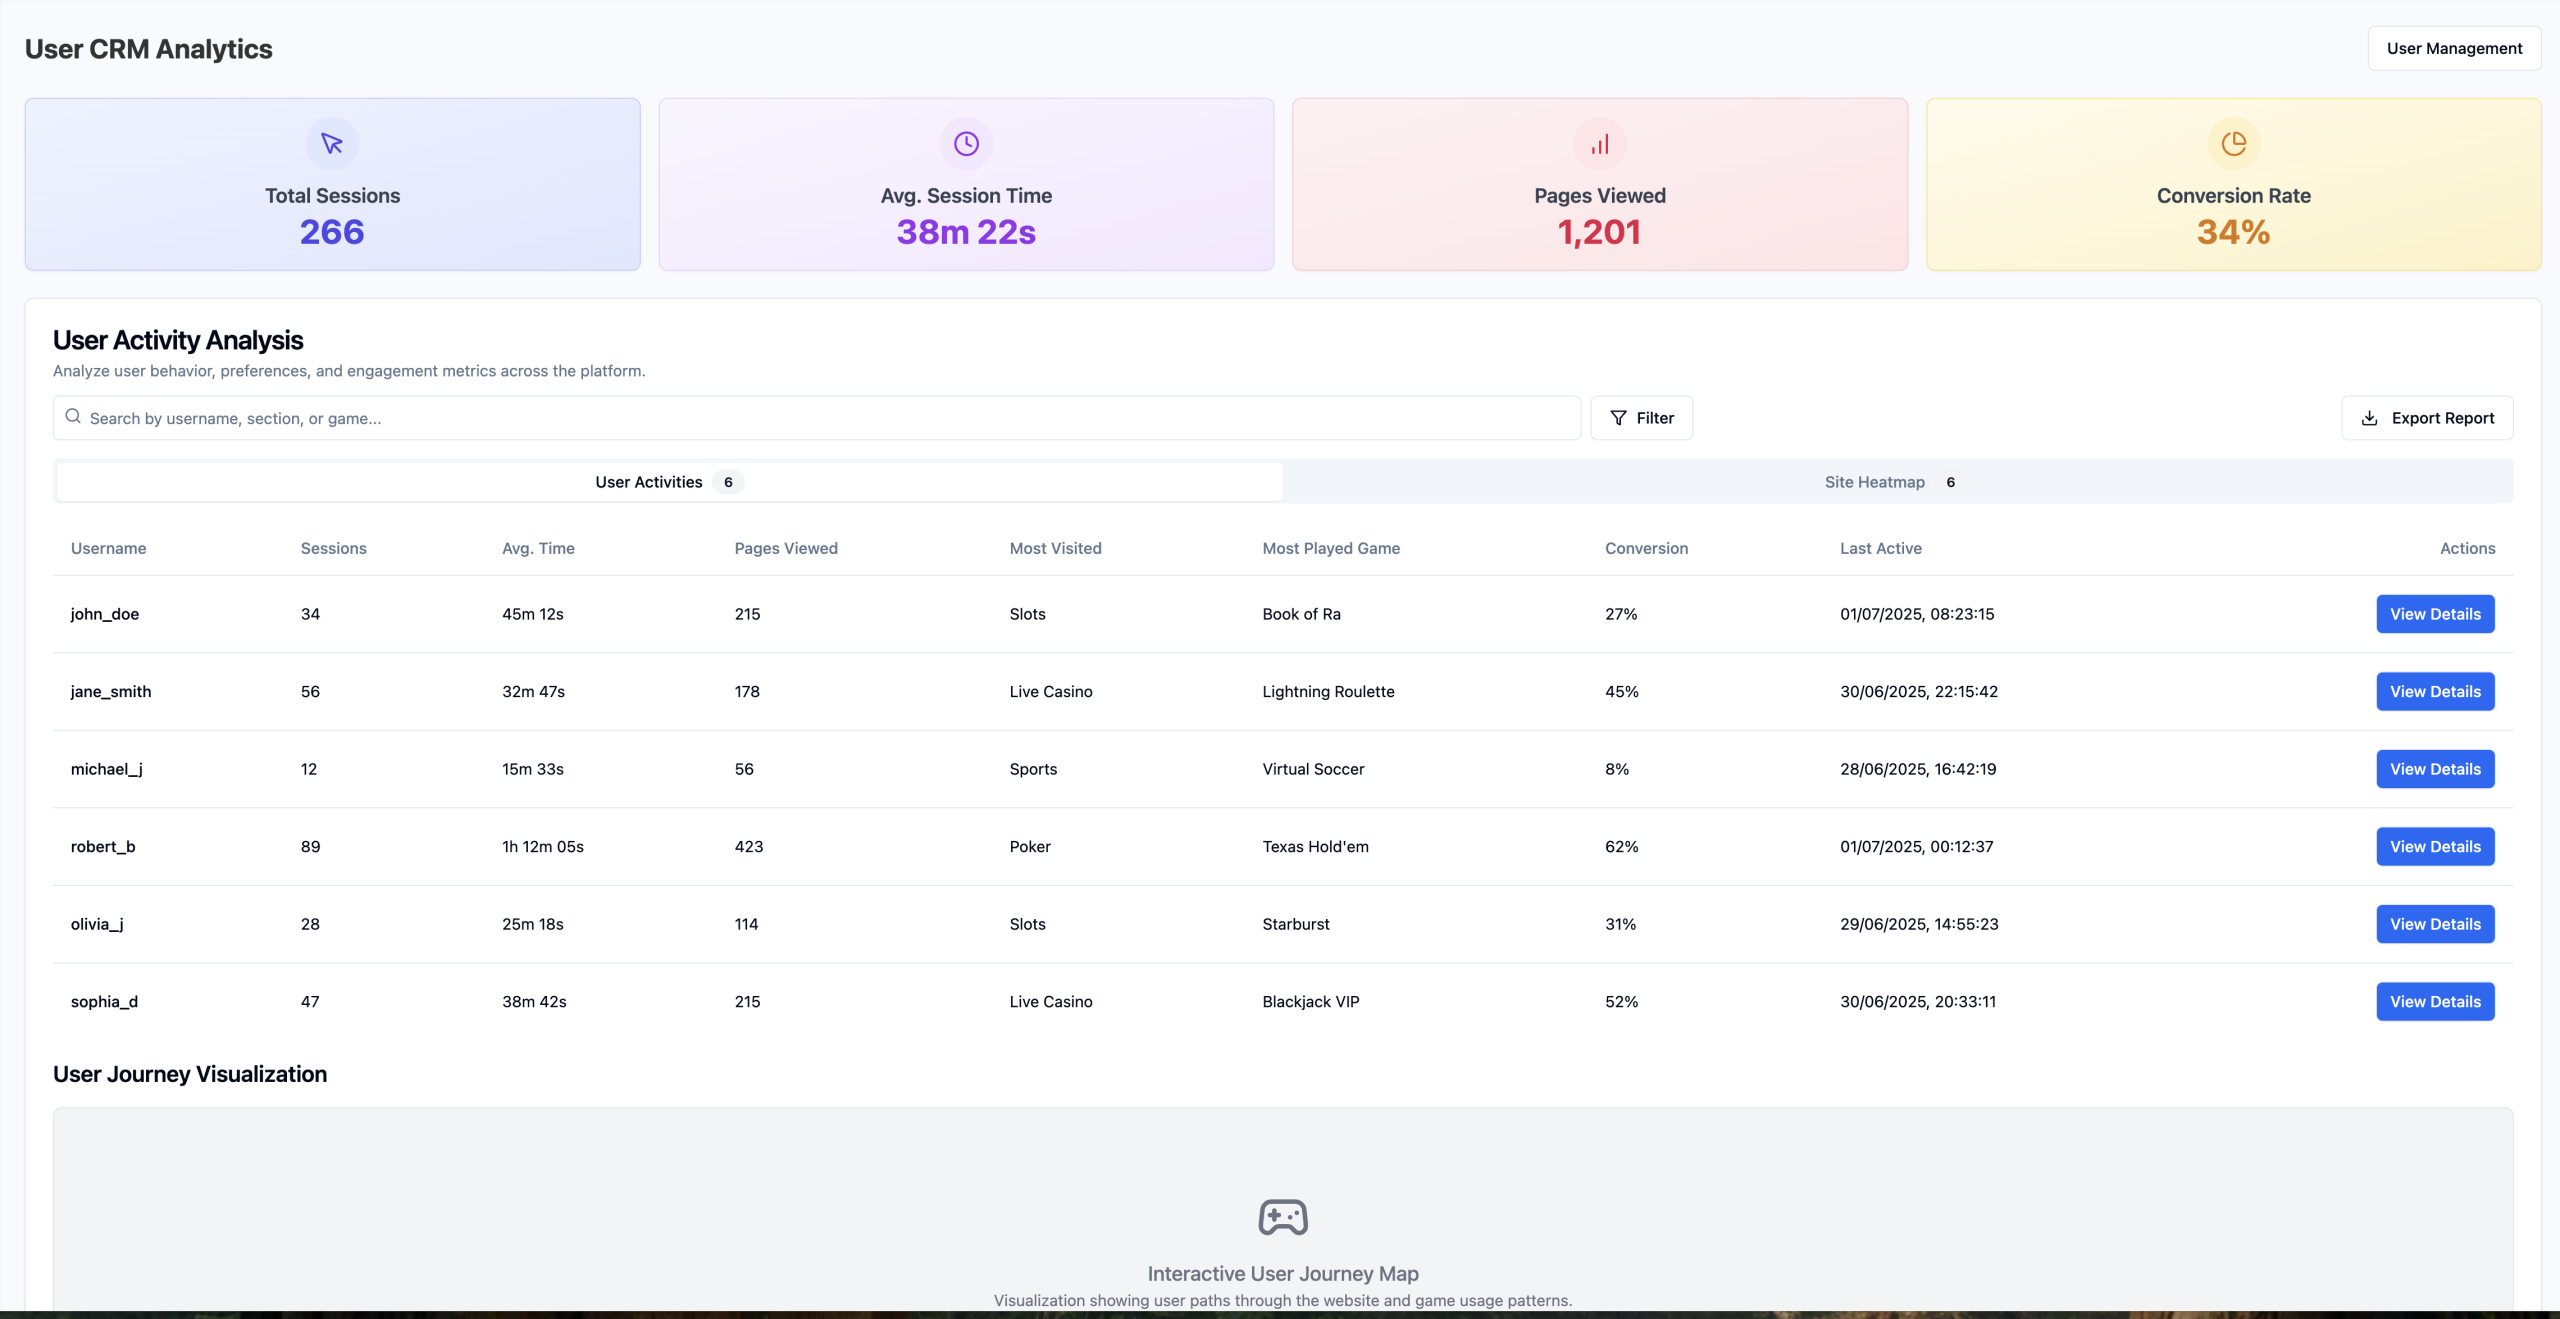Click the pie chart icon above Conversion Rate
This screenshot has height=1319, width=2560.
click(2233, 144)
